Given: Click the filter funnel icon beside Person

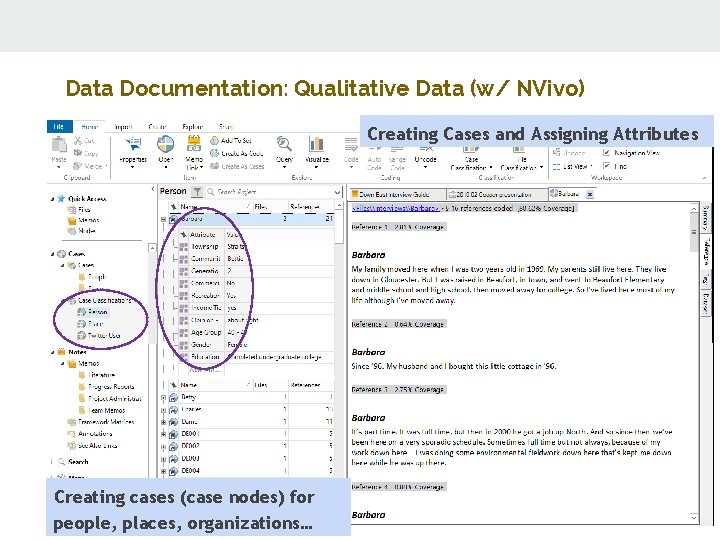Looking at the screenshot, I should point(197,191).
